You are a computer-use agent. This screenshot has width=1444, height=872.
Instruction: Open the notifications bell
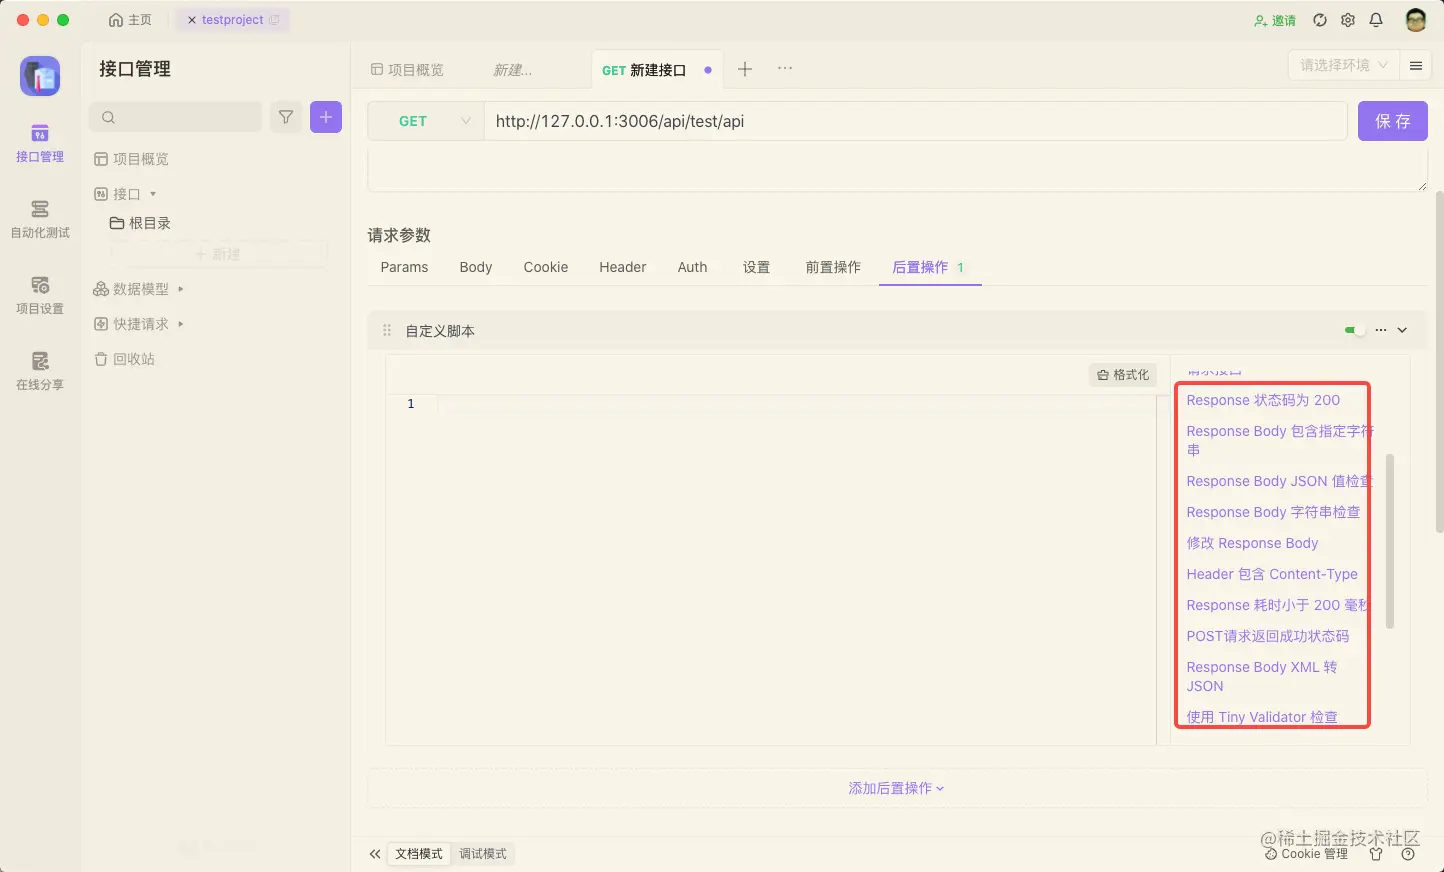[1376, 20]
